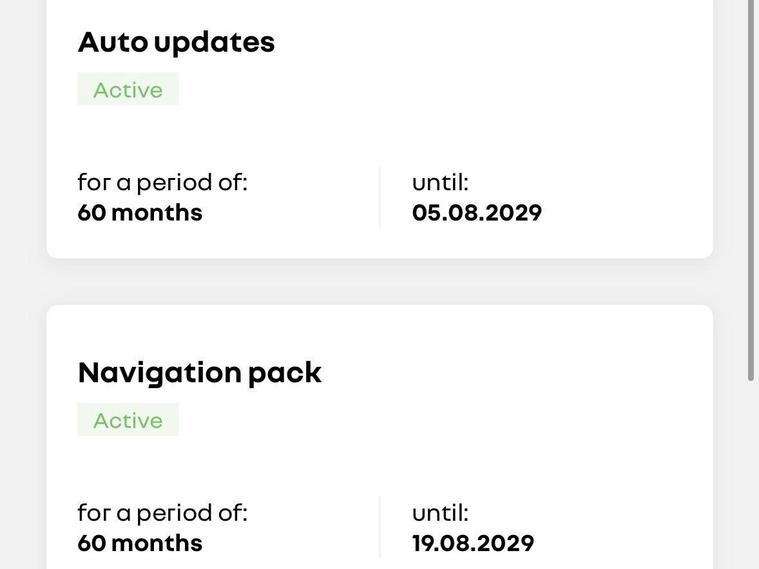
Task: Select the 19.08.2029 expiry date
Action: coord(473,543)
